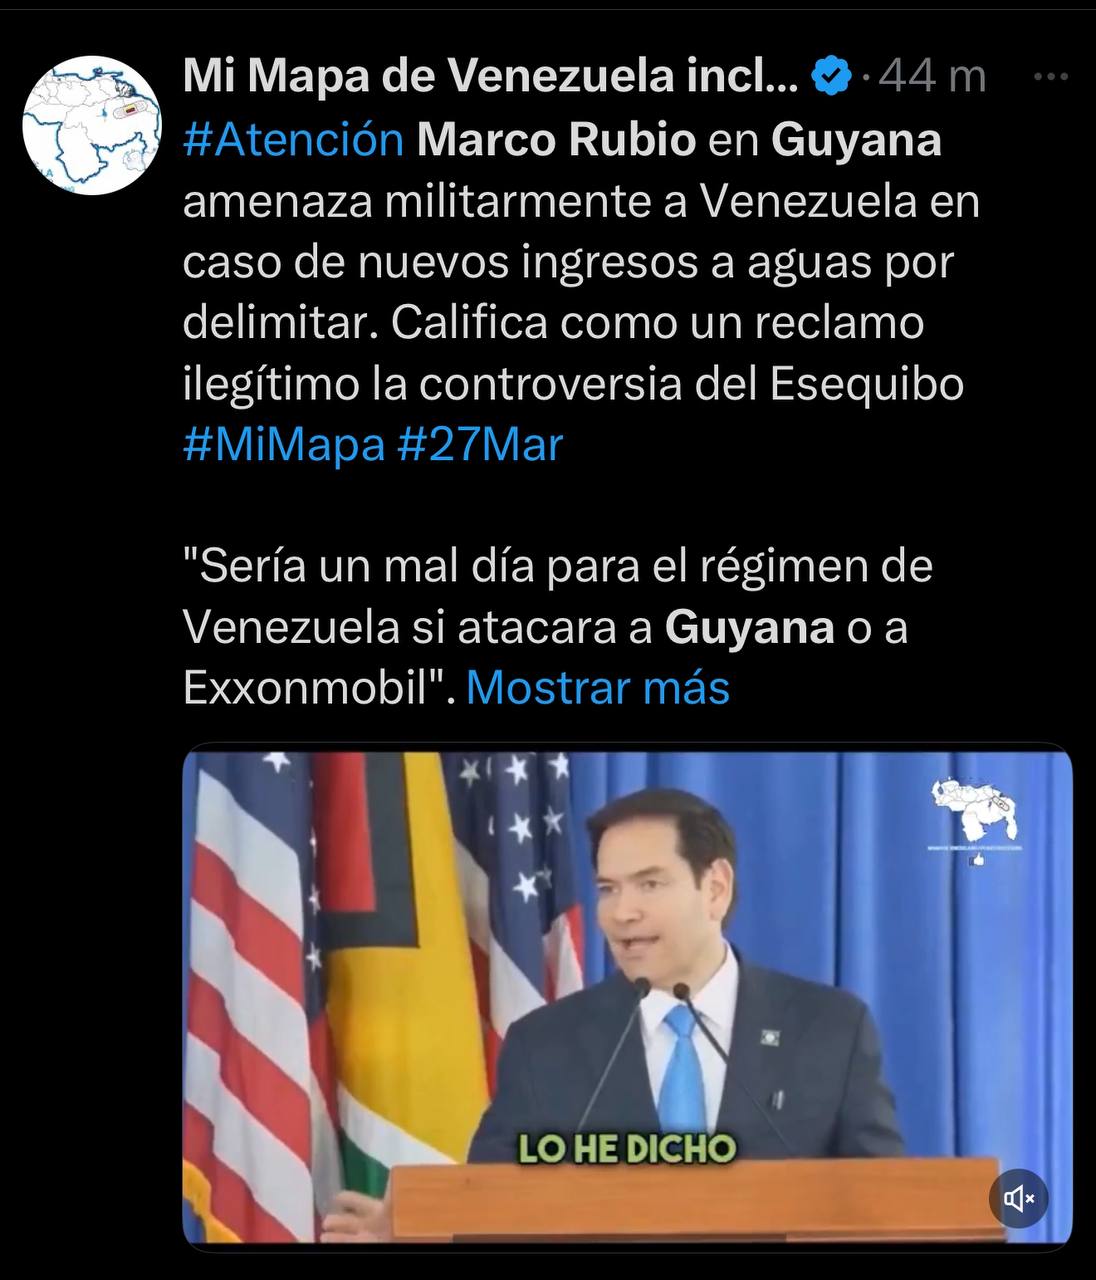Click the 44 m timestamp

[931, 77]
